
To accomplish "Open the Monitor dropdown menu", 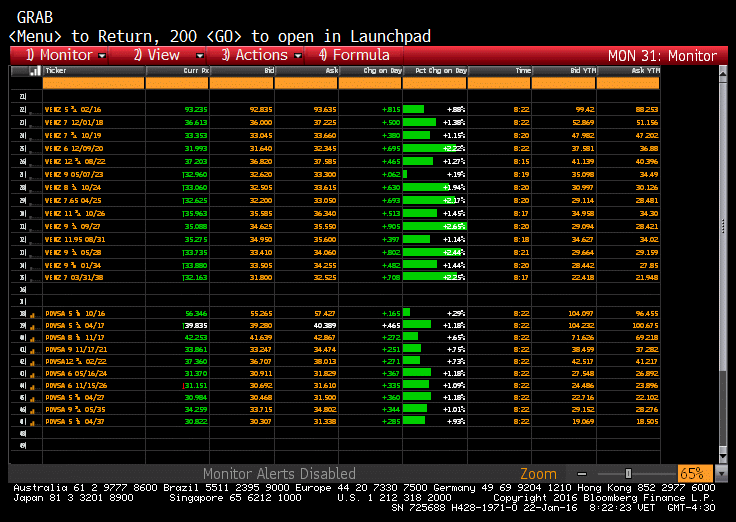I will [65, 55].
